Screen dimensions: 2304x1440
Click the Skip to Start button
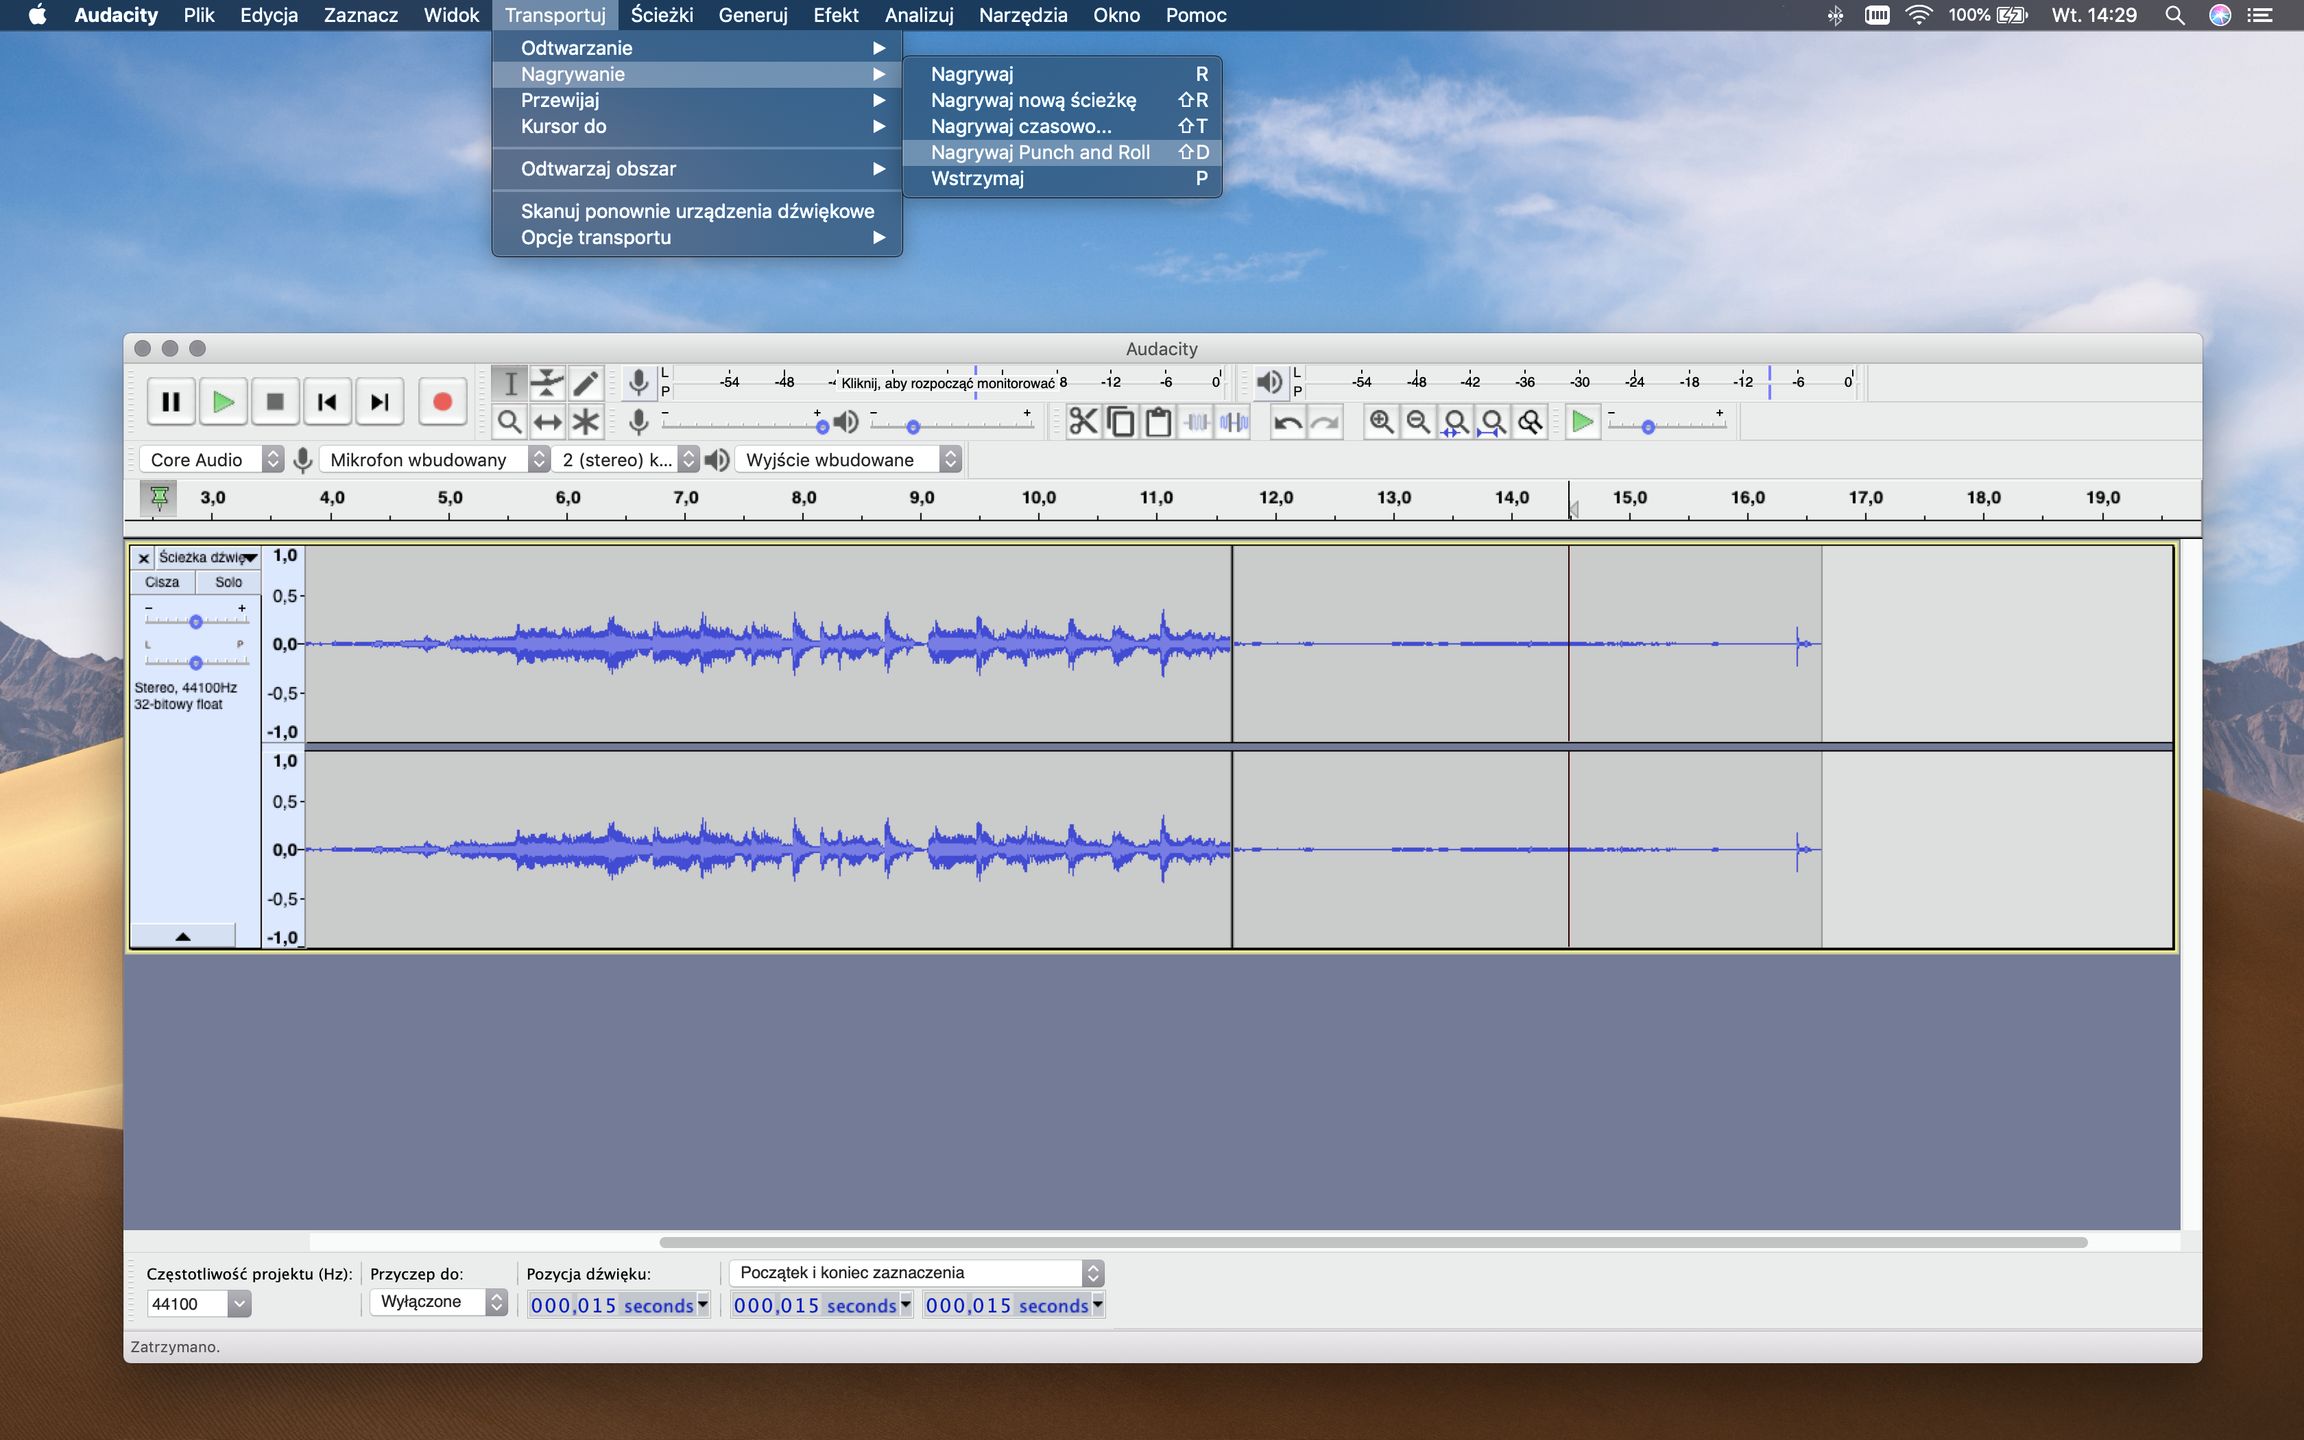pos(327,402)
